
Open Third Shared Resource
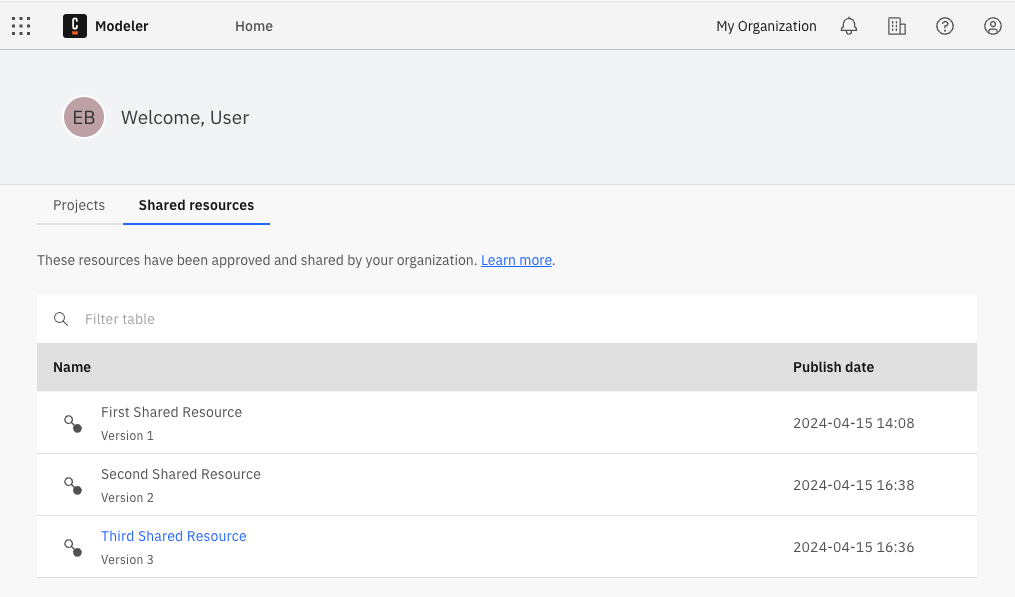[173, 536]
